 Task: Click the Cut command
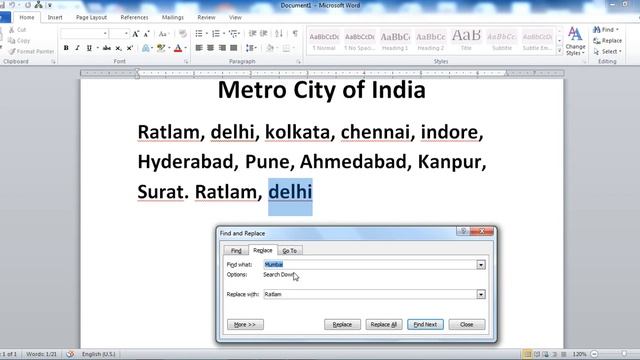17,30
